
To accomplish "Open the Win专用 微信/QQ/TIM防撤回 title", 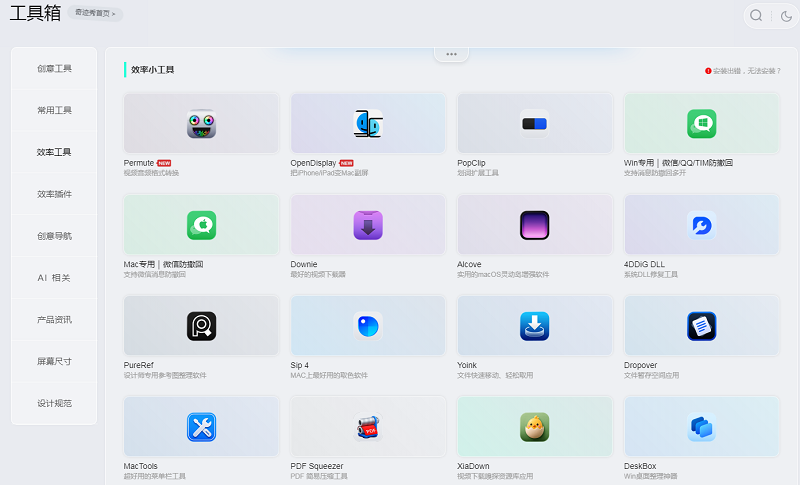I will coord(678,163).
